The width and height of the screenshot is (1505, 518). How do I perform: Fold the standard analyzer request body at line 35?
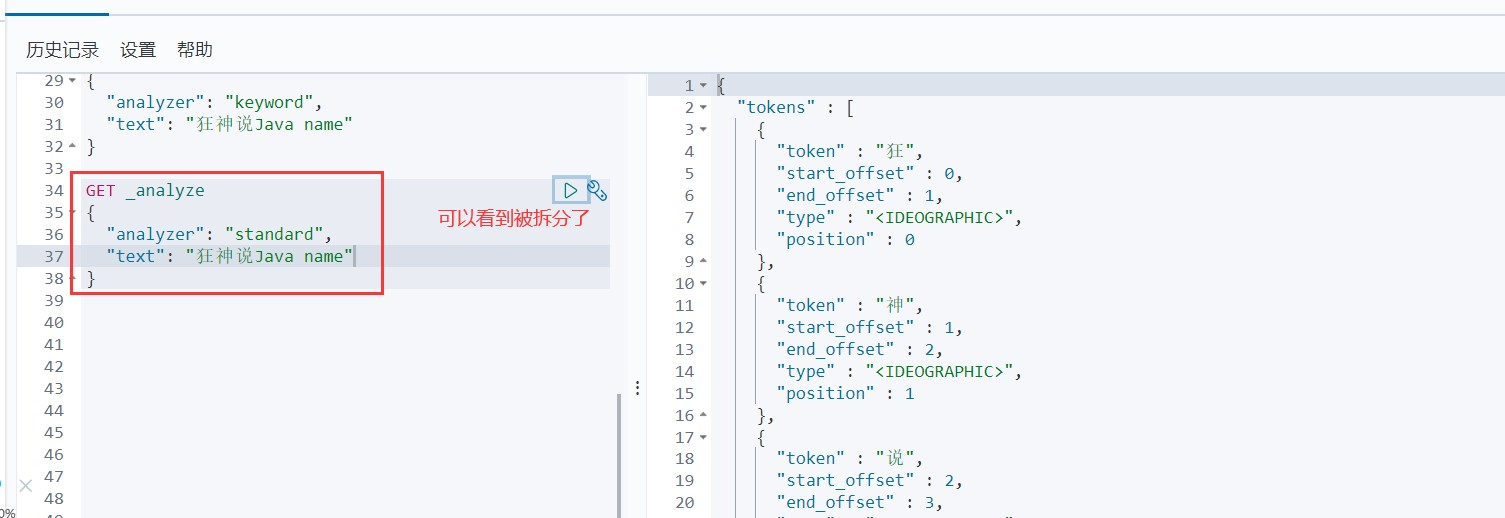[x=72, y=213]
